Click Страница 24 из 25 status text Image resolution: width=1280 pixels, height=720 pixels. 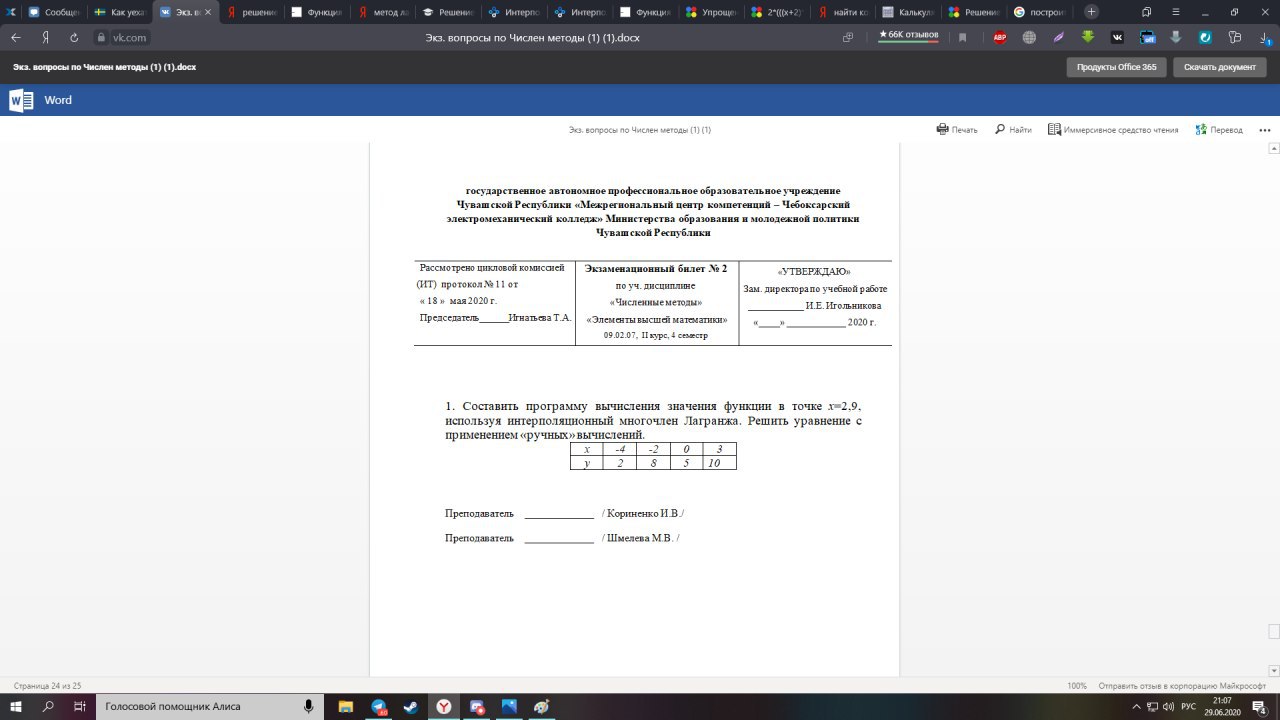coord(47,686)
